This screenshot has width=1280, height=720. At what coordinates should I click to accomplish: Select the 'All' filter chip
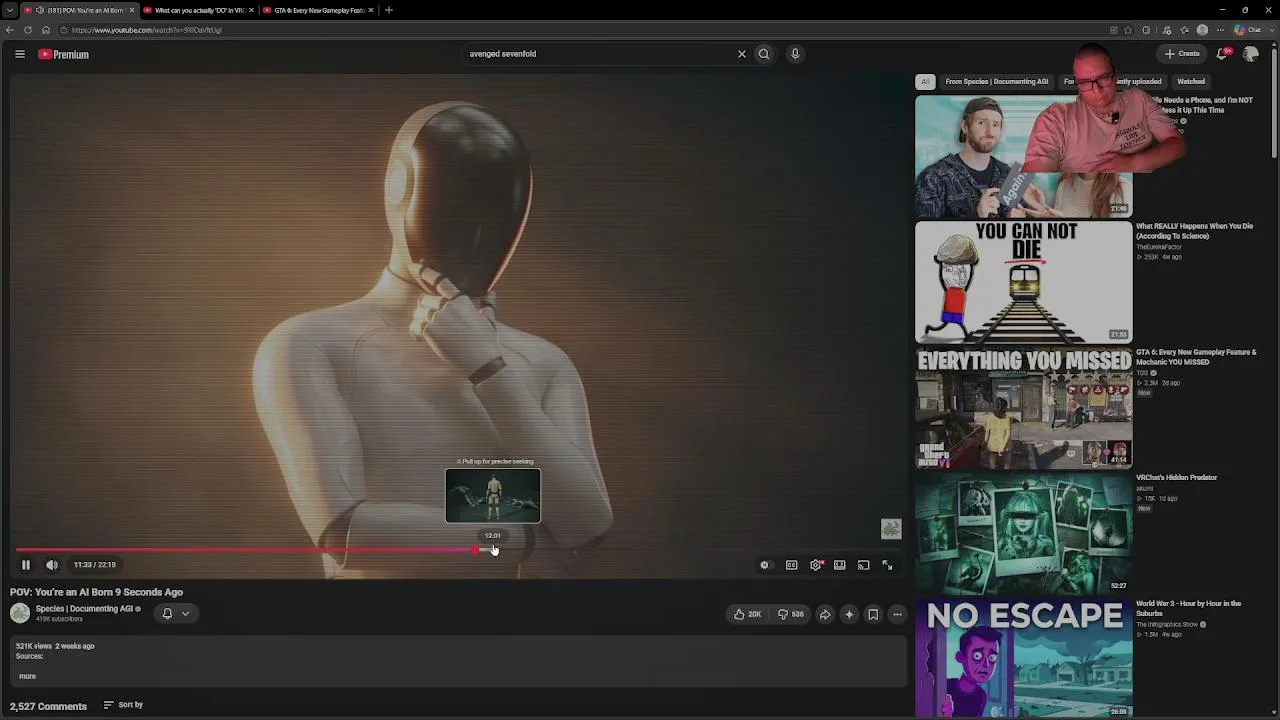click(x=925, y=82)
